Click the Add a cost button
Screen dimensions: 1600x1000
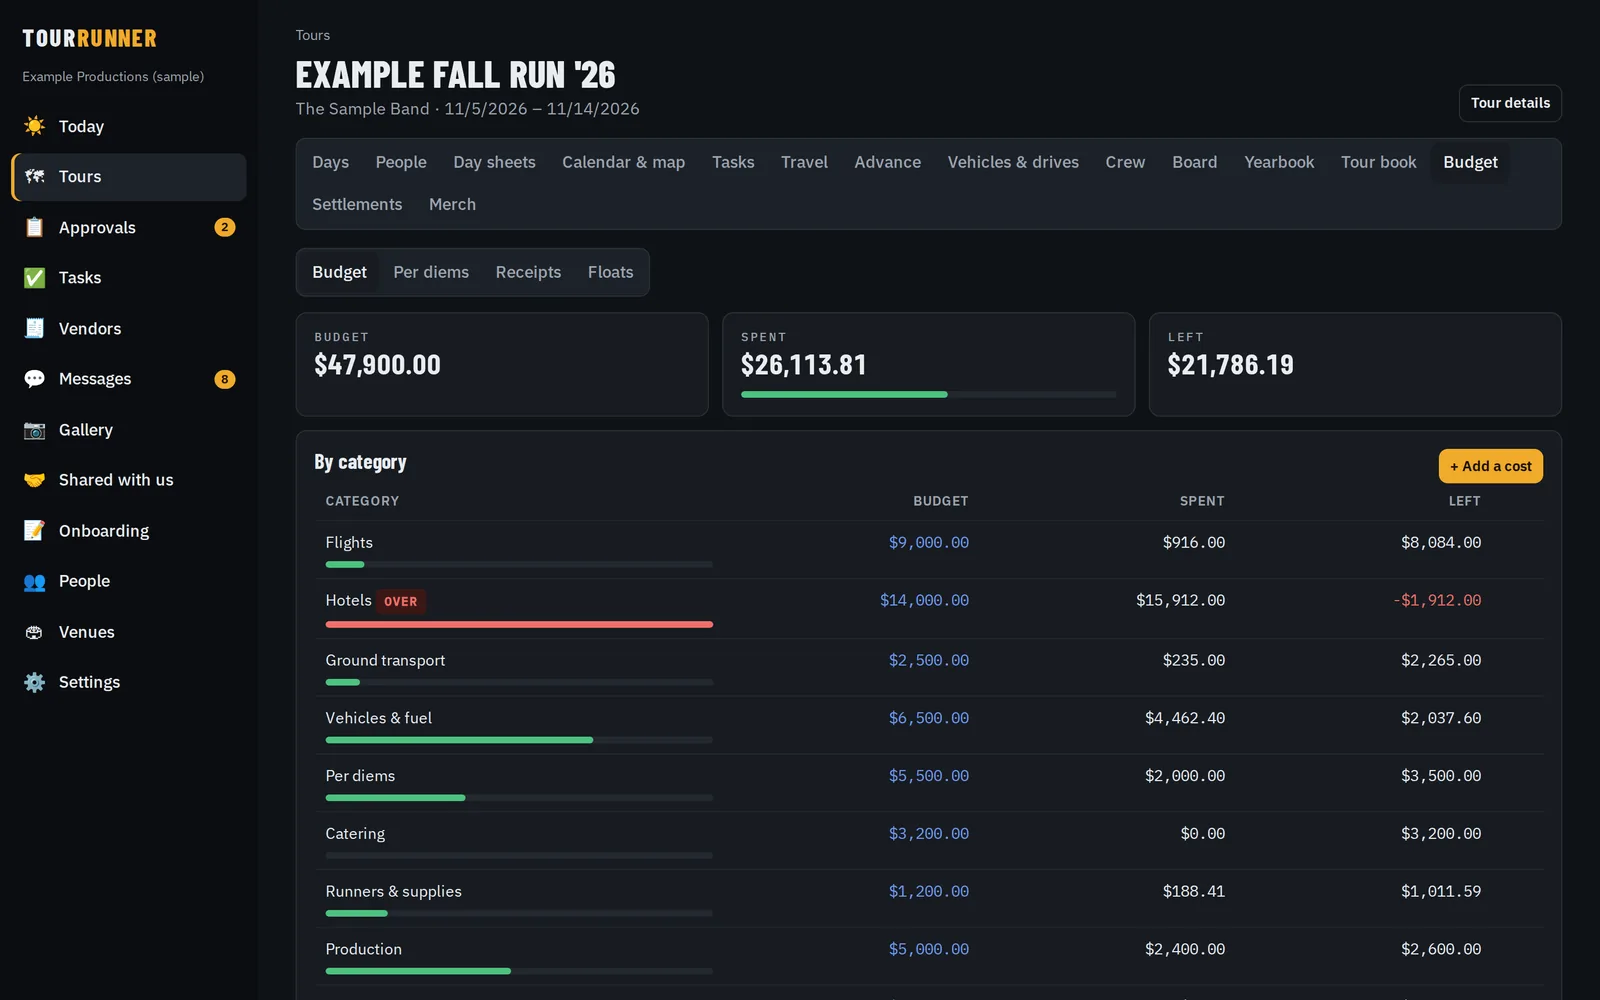click(1490, 466)
